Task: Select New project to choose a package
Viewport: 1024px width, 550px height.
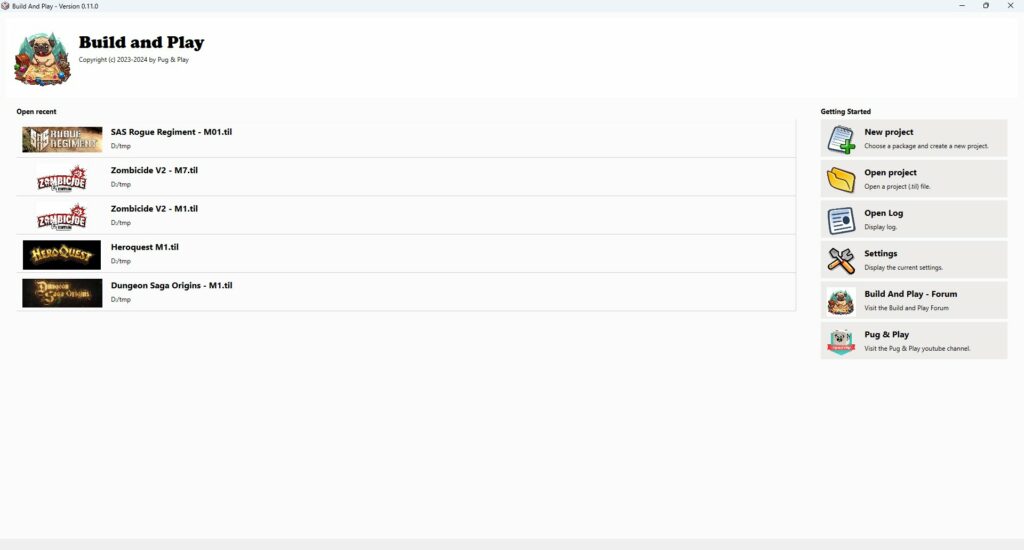Action: 914,138
